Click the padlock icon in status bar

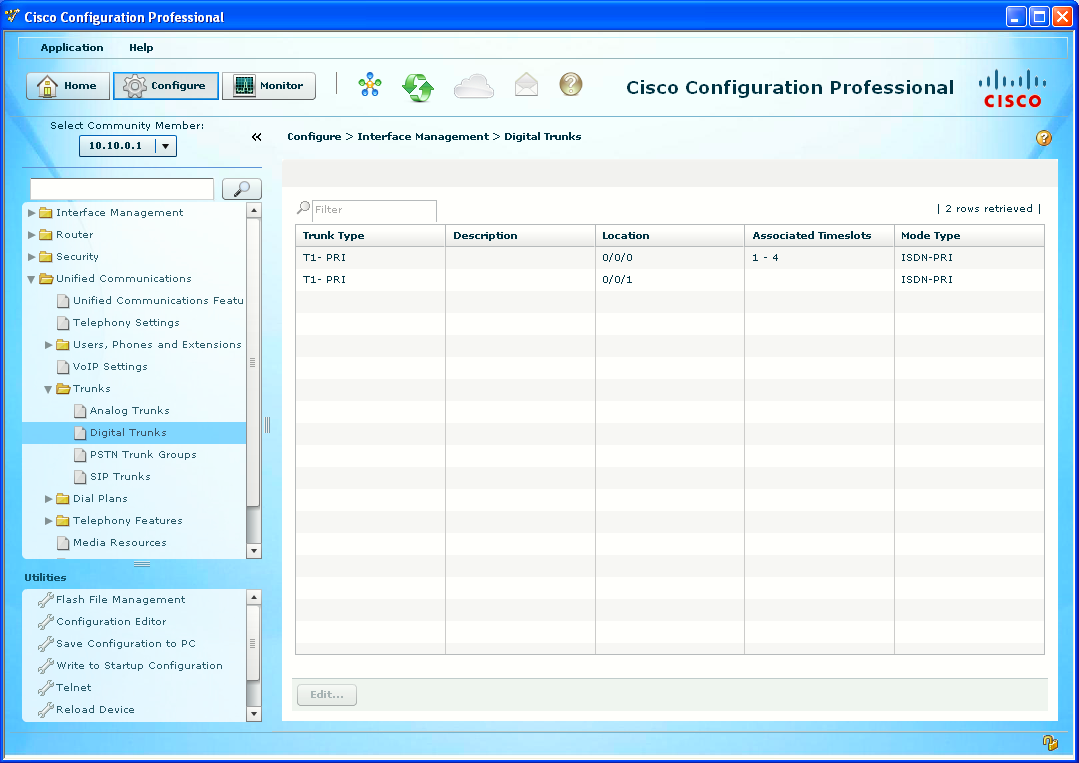click(x=1050, y=742)
